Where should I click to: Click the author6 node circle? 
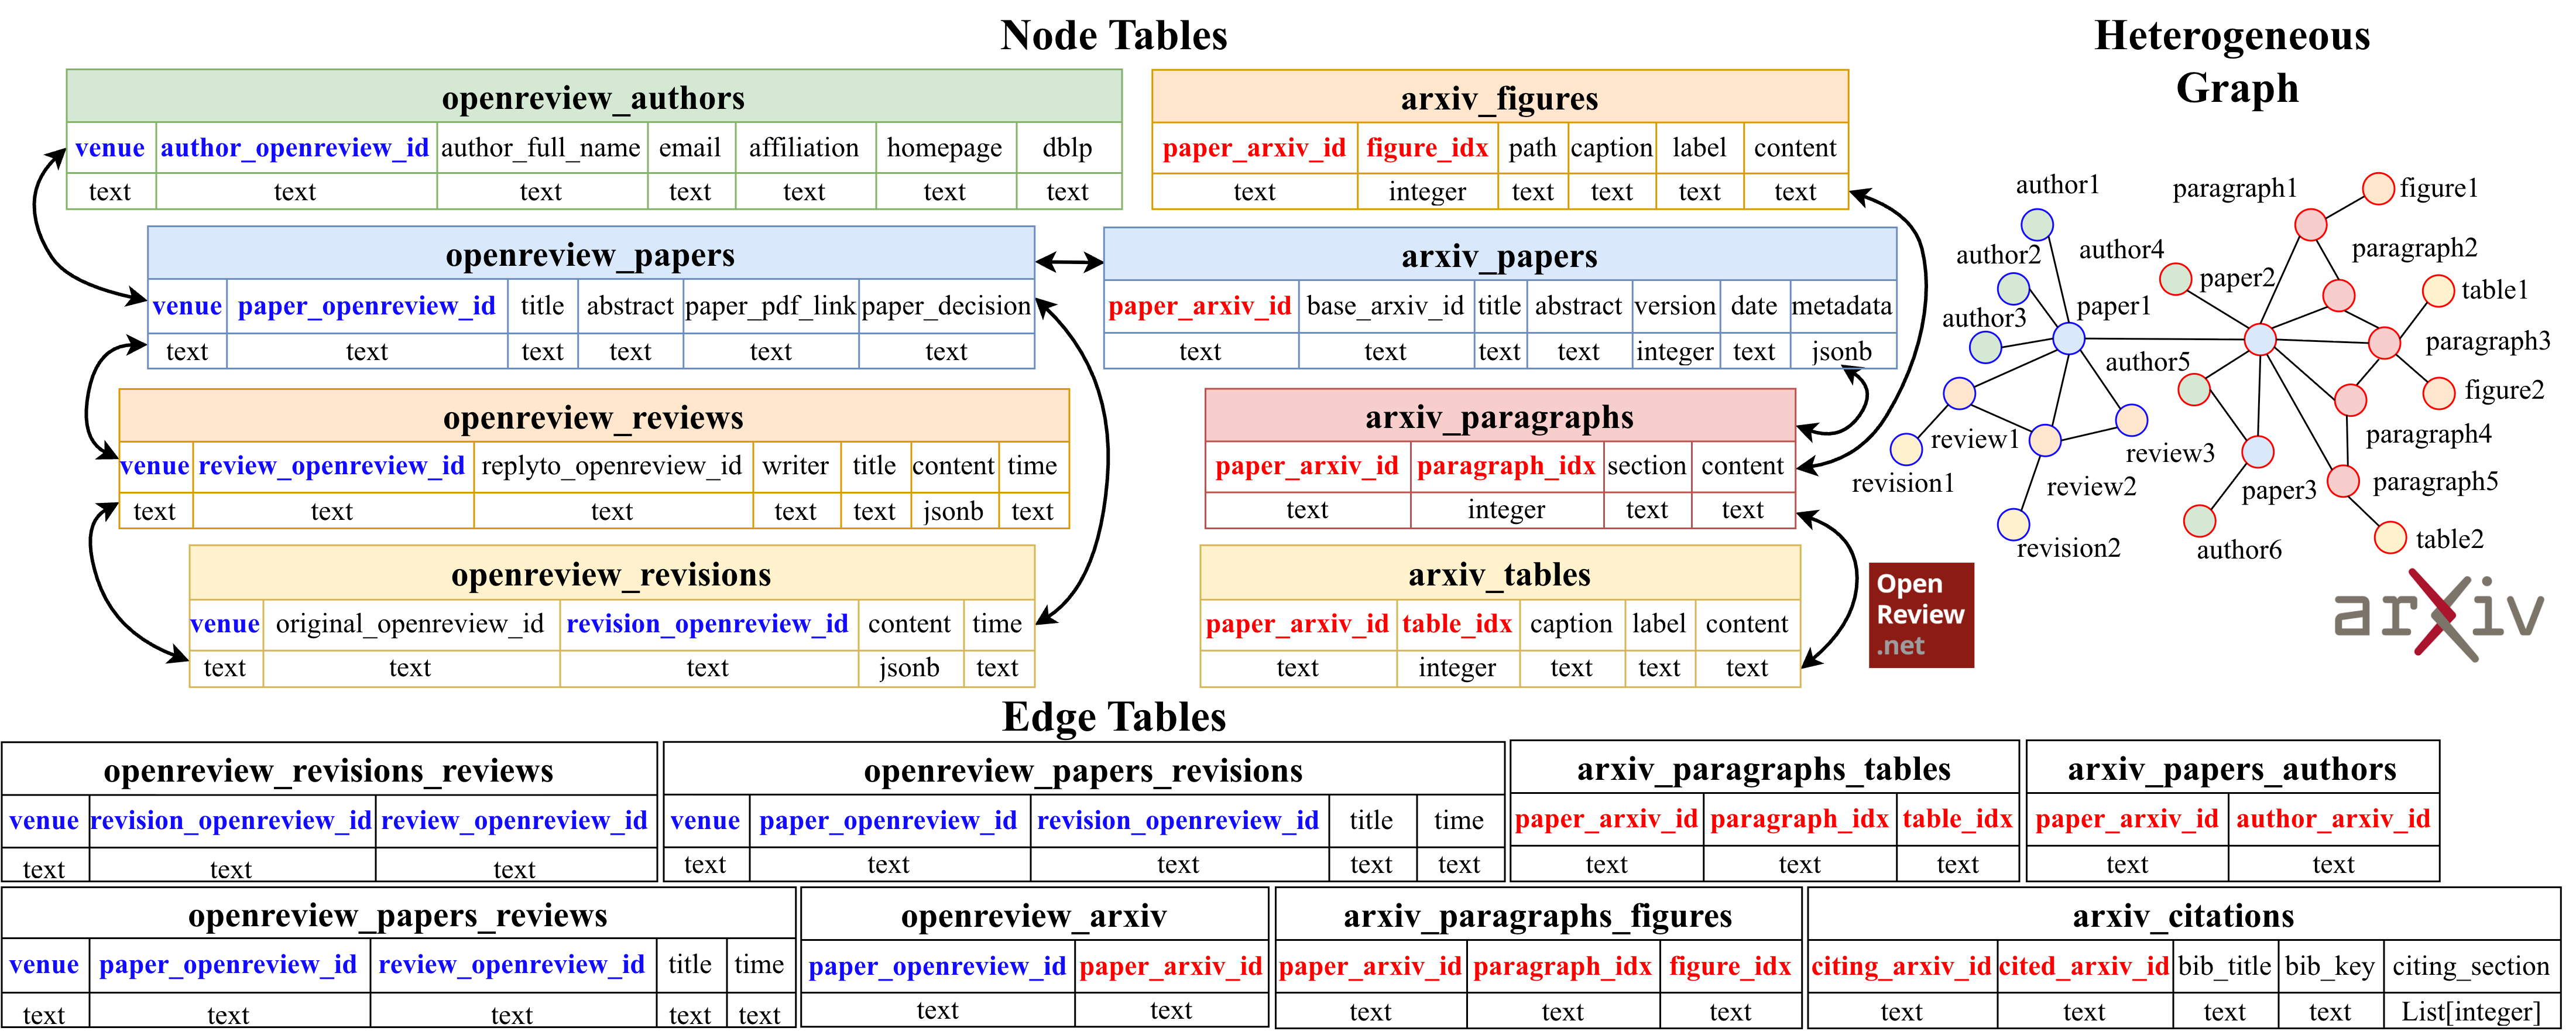click(x=2199, y=520)
